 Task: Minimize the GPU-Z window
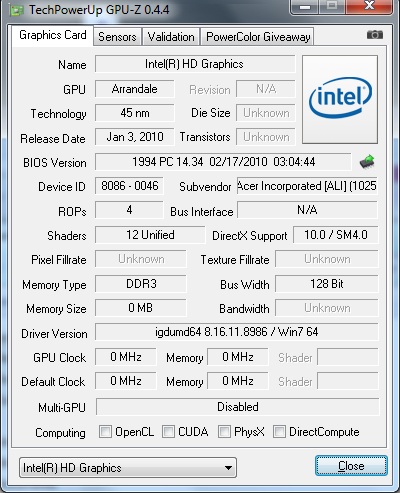tap(305, 7)
